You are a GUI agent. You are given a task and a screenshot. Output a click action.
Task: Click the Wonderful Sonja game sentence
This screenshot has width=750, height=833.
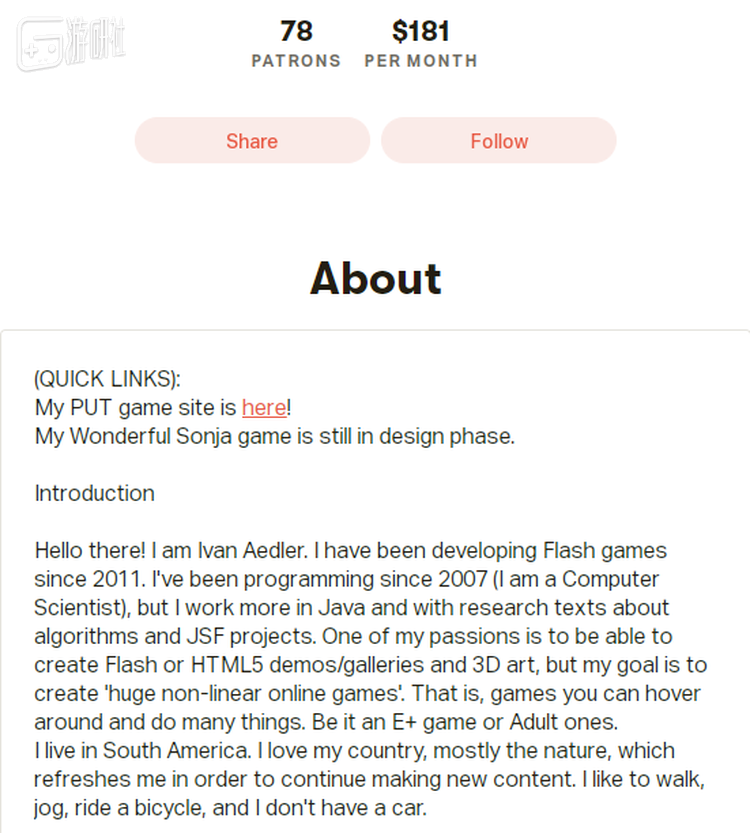coord(275,436)
